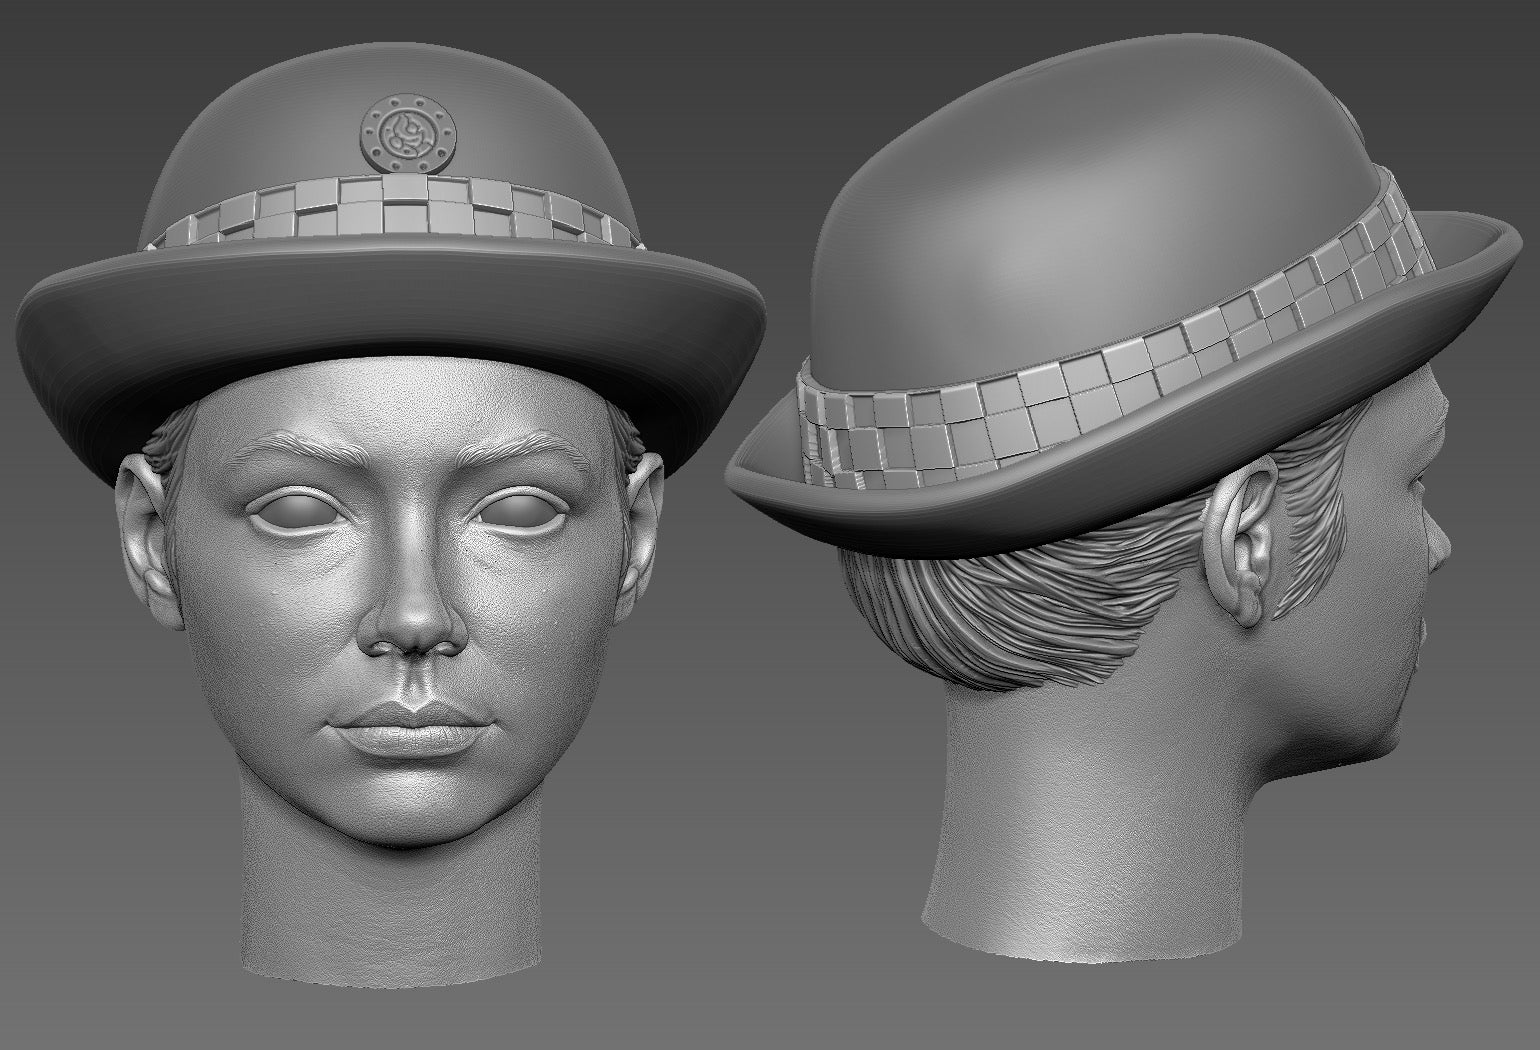Screen dimensions: 1540x1050
Task: Click the right eyeball of the front-facing head
Action: click(x=510, y=514)
